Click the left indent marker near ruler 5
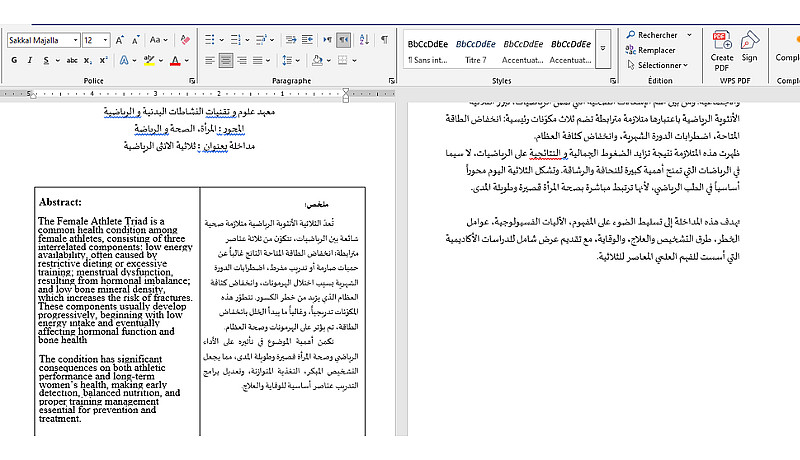This screenshot has width=800, height=460. tap(33, 95)
